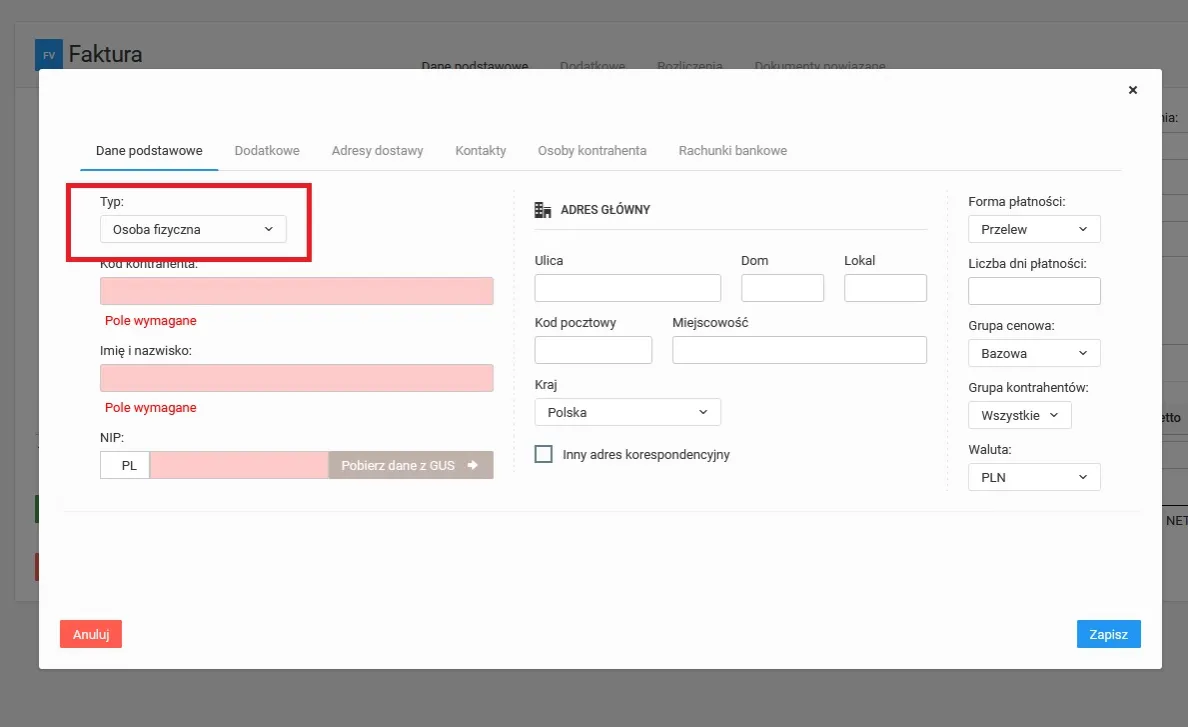Focus the Imię i nazwisko field
Screen dimensions: 1188x727
click(x=296, y=378)
